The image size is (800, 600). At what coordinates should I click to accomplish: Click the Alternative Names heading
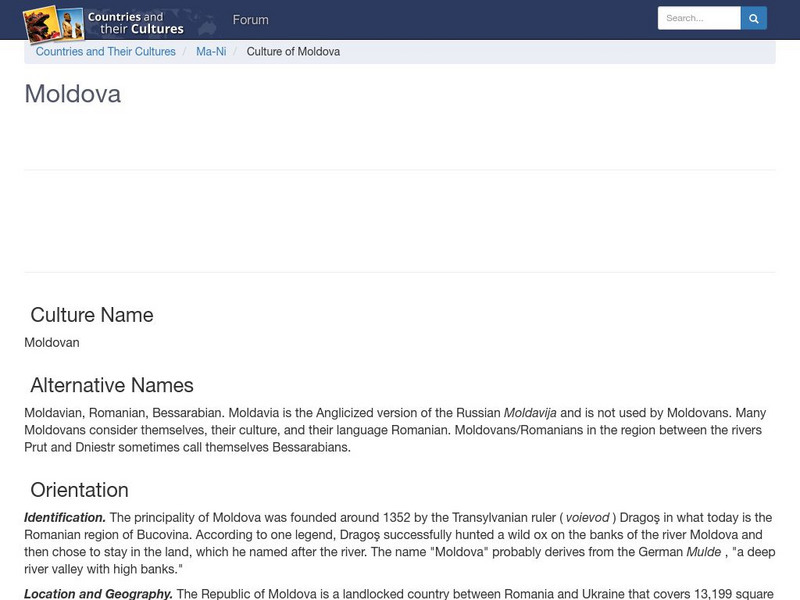pyautogui.click(x=112, y=385)
